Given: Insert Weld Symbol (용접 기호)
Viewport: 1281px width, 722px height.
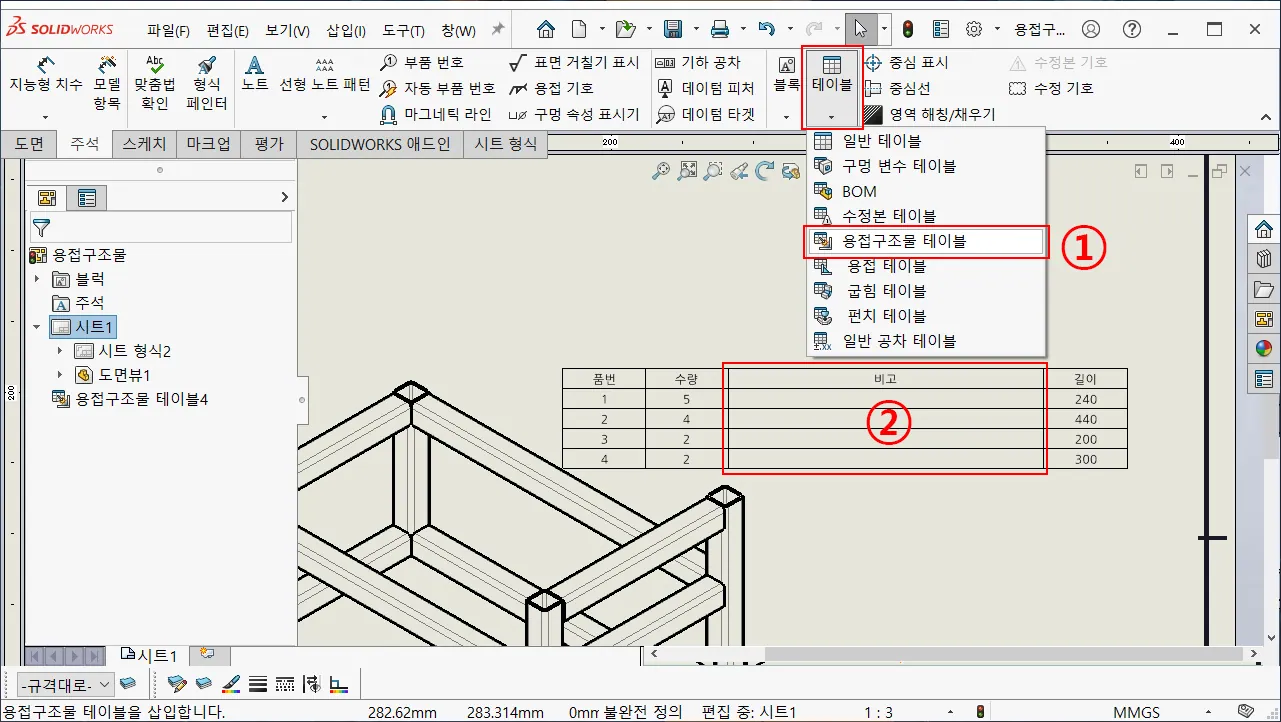Looking at the screenshot, I should [551, 88].
